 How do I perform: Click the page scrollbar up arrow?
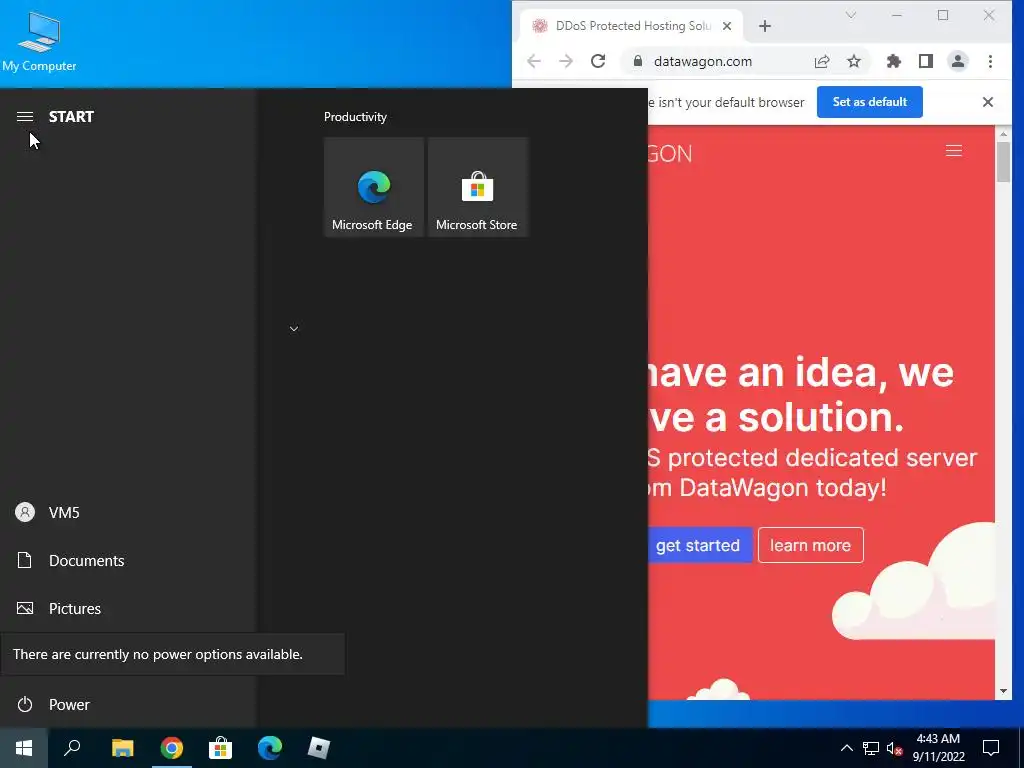tap(1003, 134)
